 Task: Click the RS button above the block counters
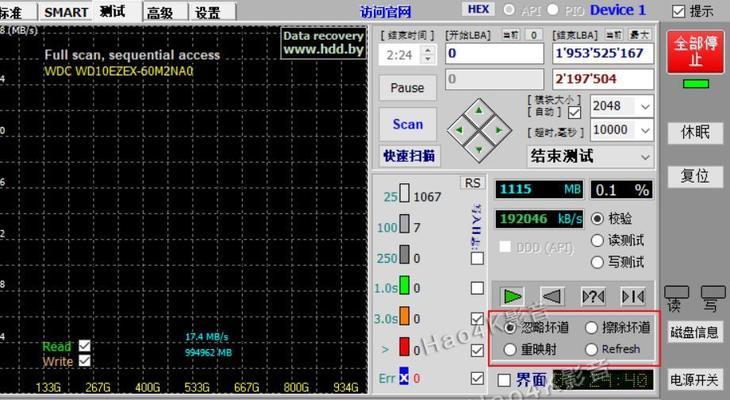tap(473, 183)
